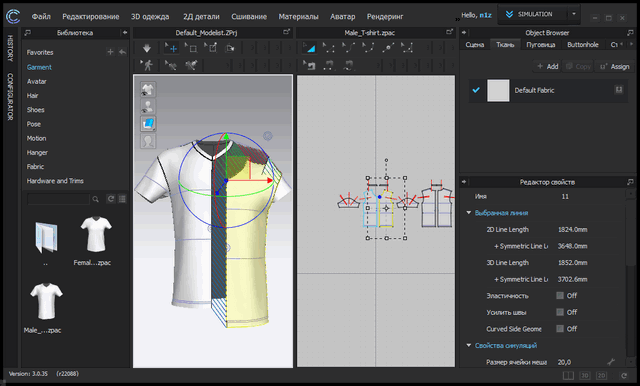Toggle the avatar display icon in 3D view
Screen dimensions: 640x386
(148, 106)
